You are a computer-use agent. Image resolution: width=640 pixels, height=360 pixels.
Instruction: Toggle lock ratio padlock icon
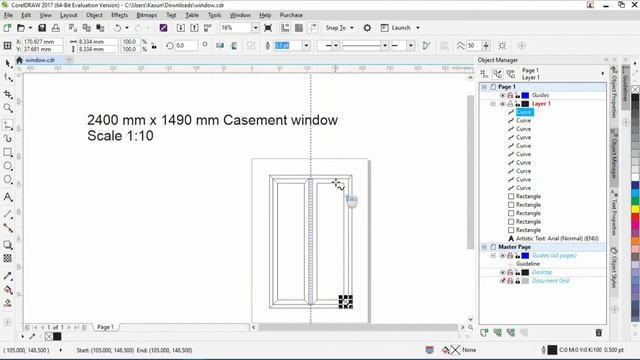click(x=154, y=46)
